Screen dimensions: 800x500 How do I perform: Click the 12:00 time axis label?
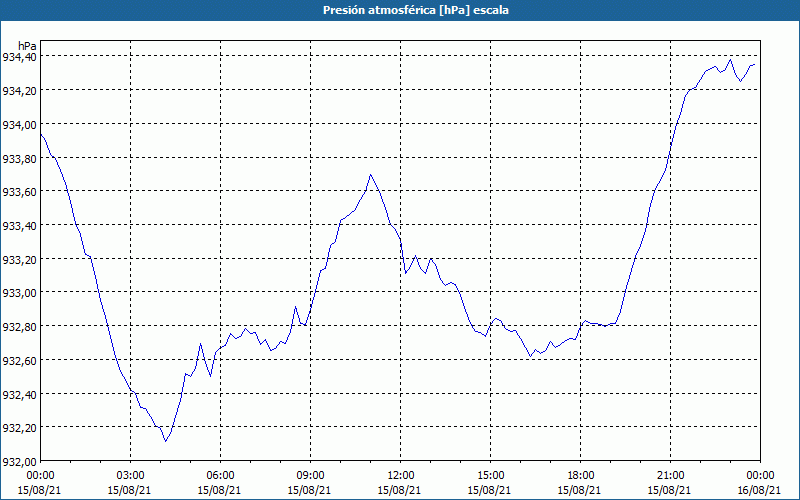pyautogui.click(x=401, y=476)
